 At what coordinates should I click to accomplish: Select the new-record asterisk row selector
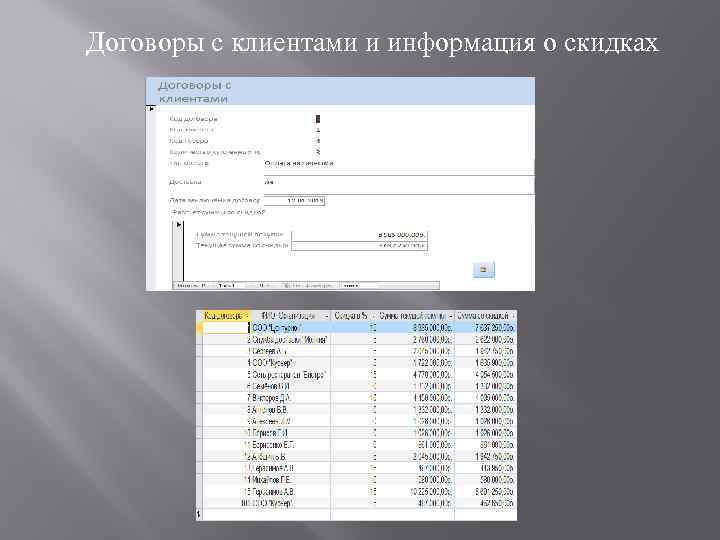[x=199, y=514]
